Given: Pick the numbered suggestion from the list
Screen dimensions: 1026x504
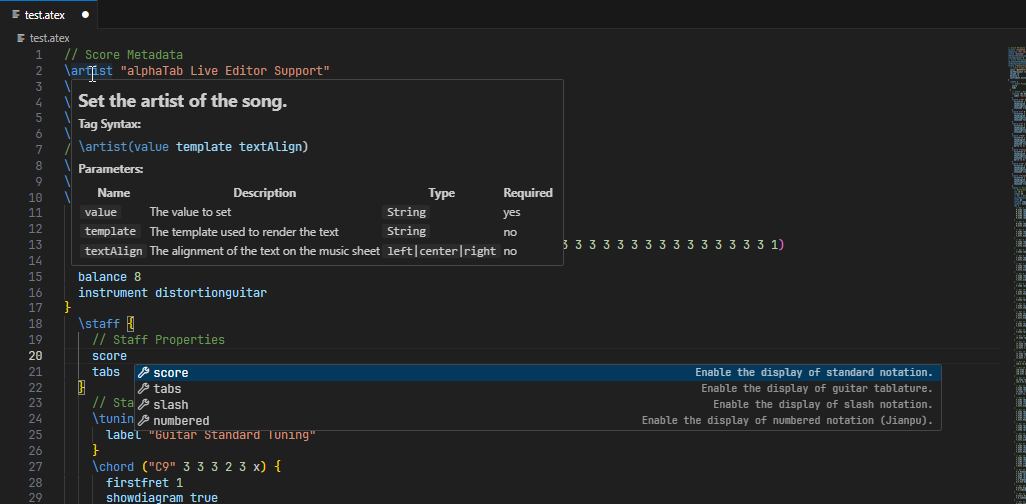Looking at the screenshot, I should 181,421.
